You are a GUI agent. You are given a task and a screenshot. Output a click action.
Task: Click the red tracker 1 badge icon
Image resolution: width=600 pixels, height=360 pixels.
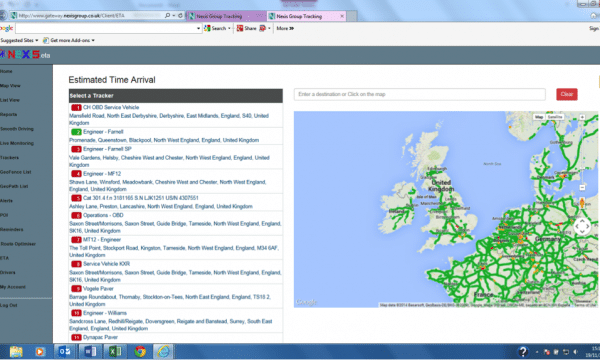point(76,108)
